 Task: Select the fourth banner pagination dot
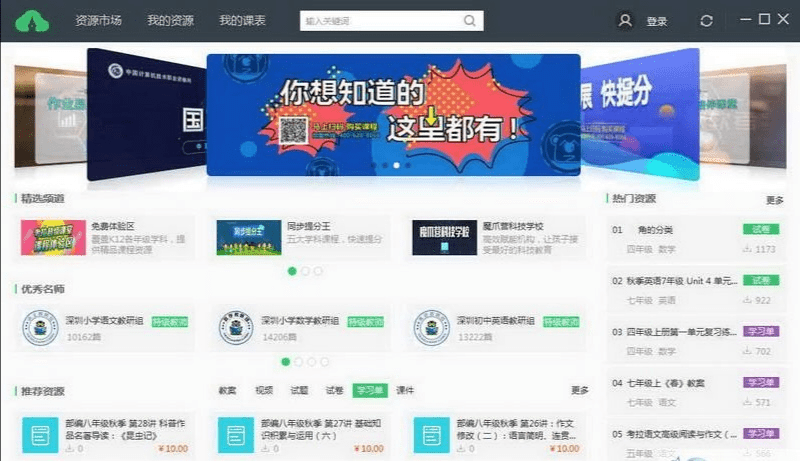click(x=408, y=165)
